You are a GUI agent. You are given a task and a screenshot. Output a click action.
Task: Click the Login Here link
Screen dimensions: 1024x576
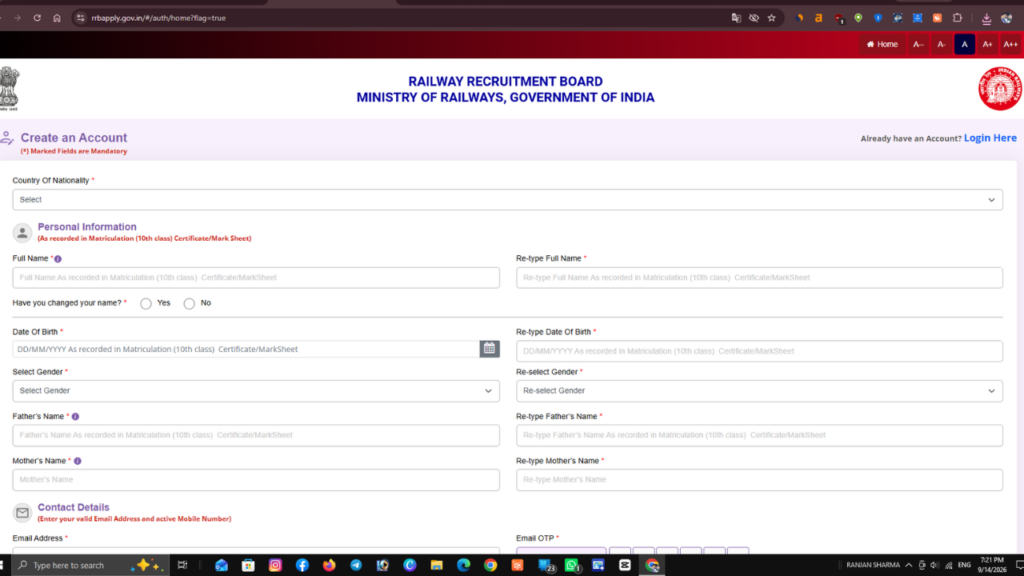pyautogui.click(x=990, y=138)
